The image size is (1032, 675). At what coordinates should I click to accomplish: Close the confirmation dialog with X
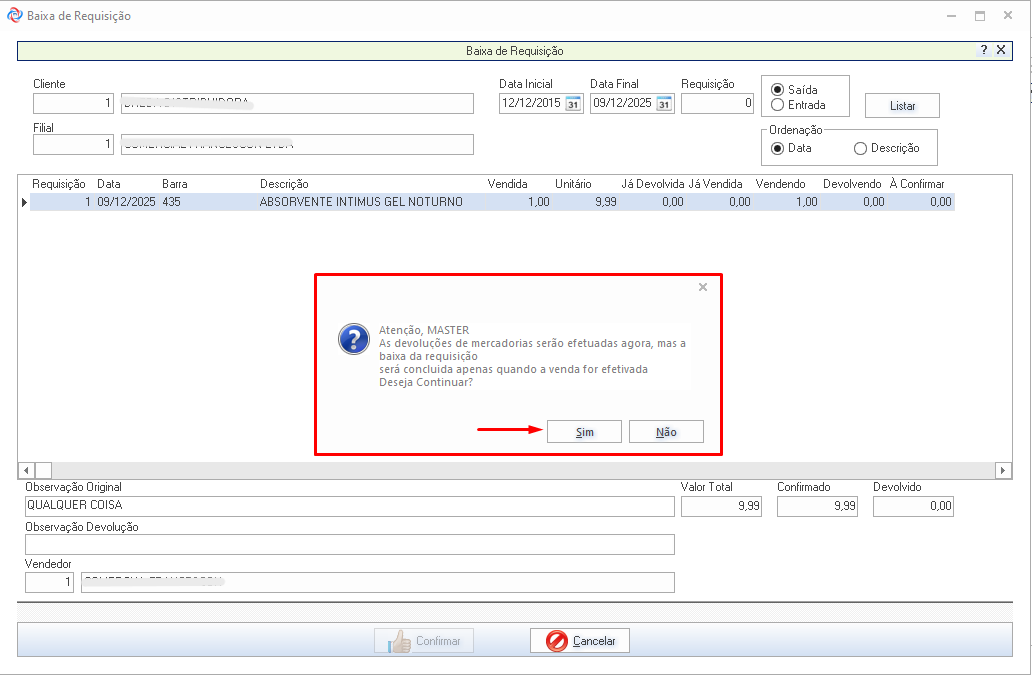[702, 287]
